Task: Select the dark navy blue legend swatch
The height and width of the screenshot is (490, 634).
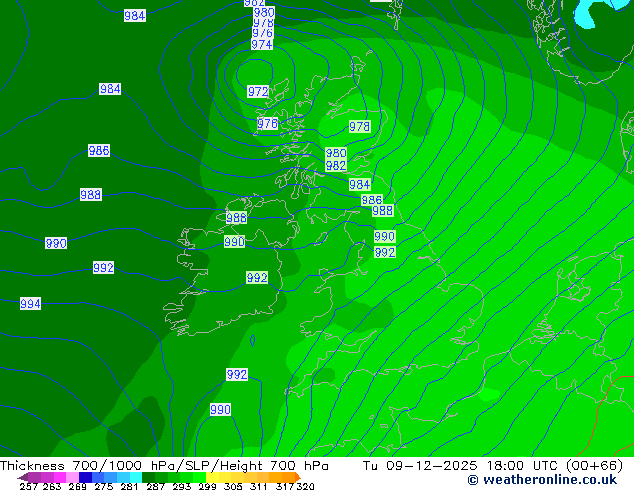Action: pos(85,477)
